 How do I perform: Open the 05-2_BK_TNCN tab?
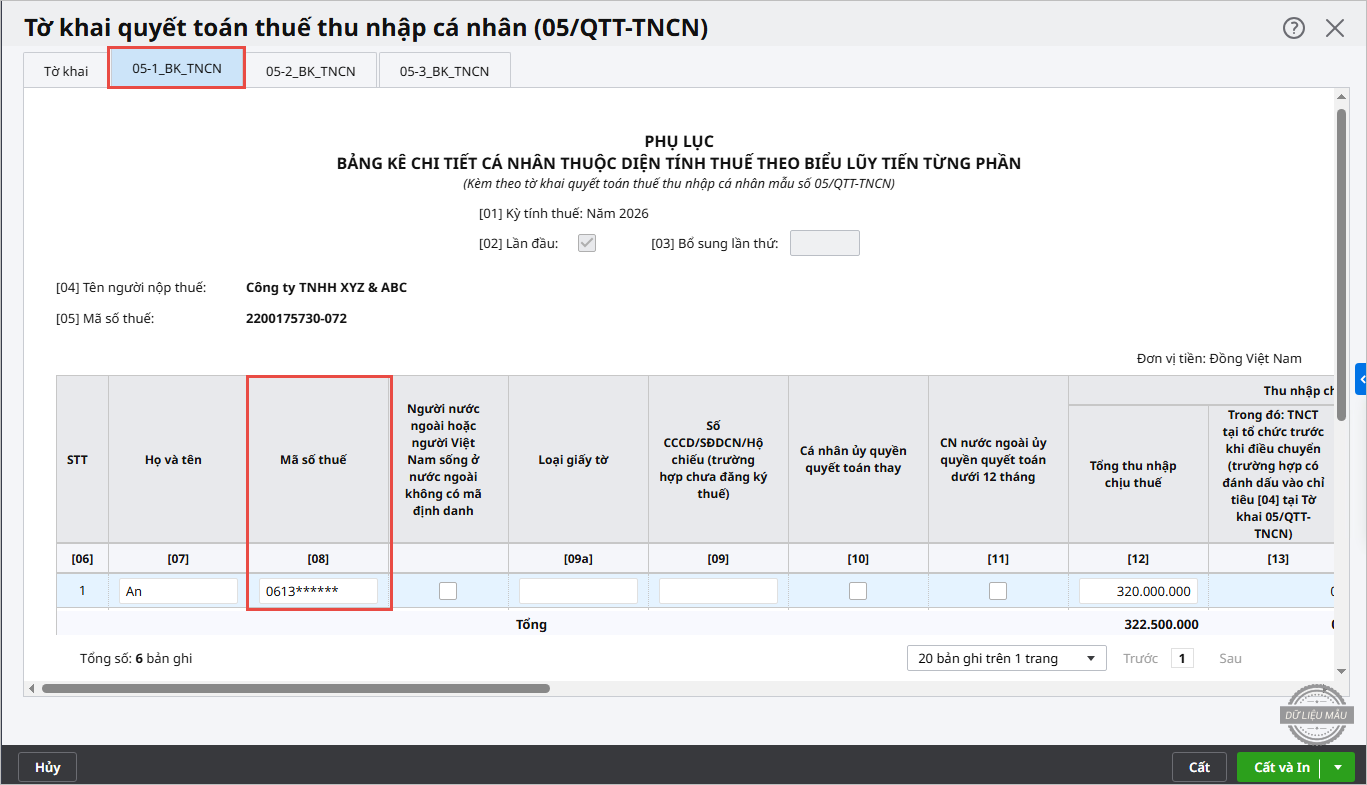pyautogui.click(x=310, y=71)
